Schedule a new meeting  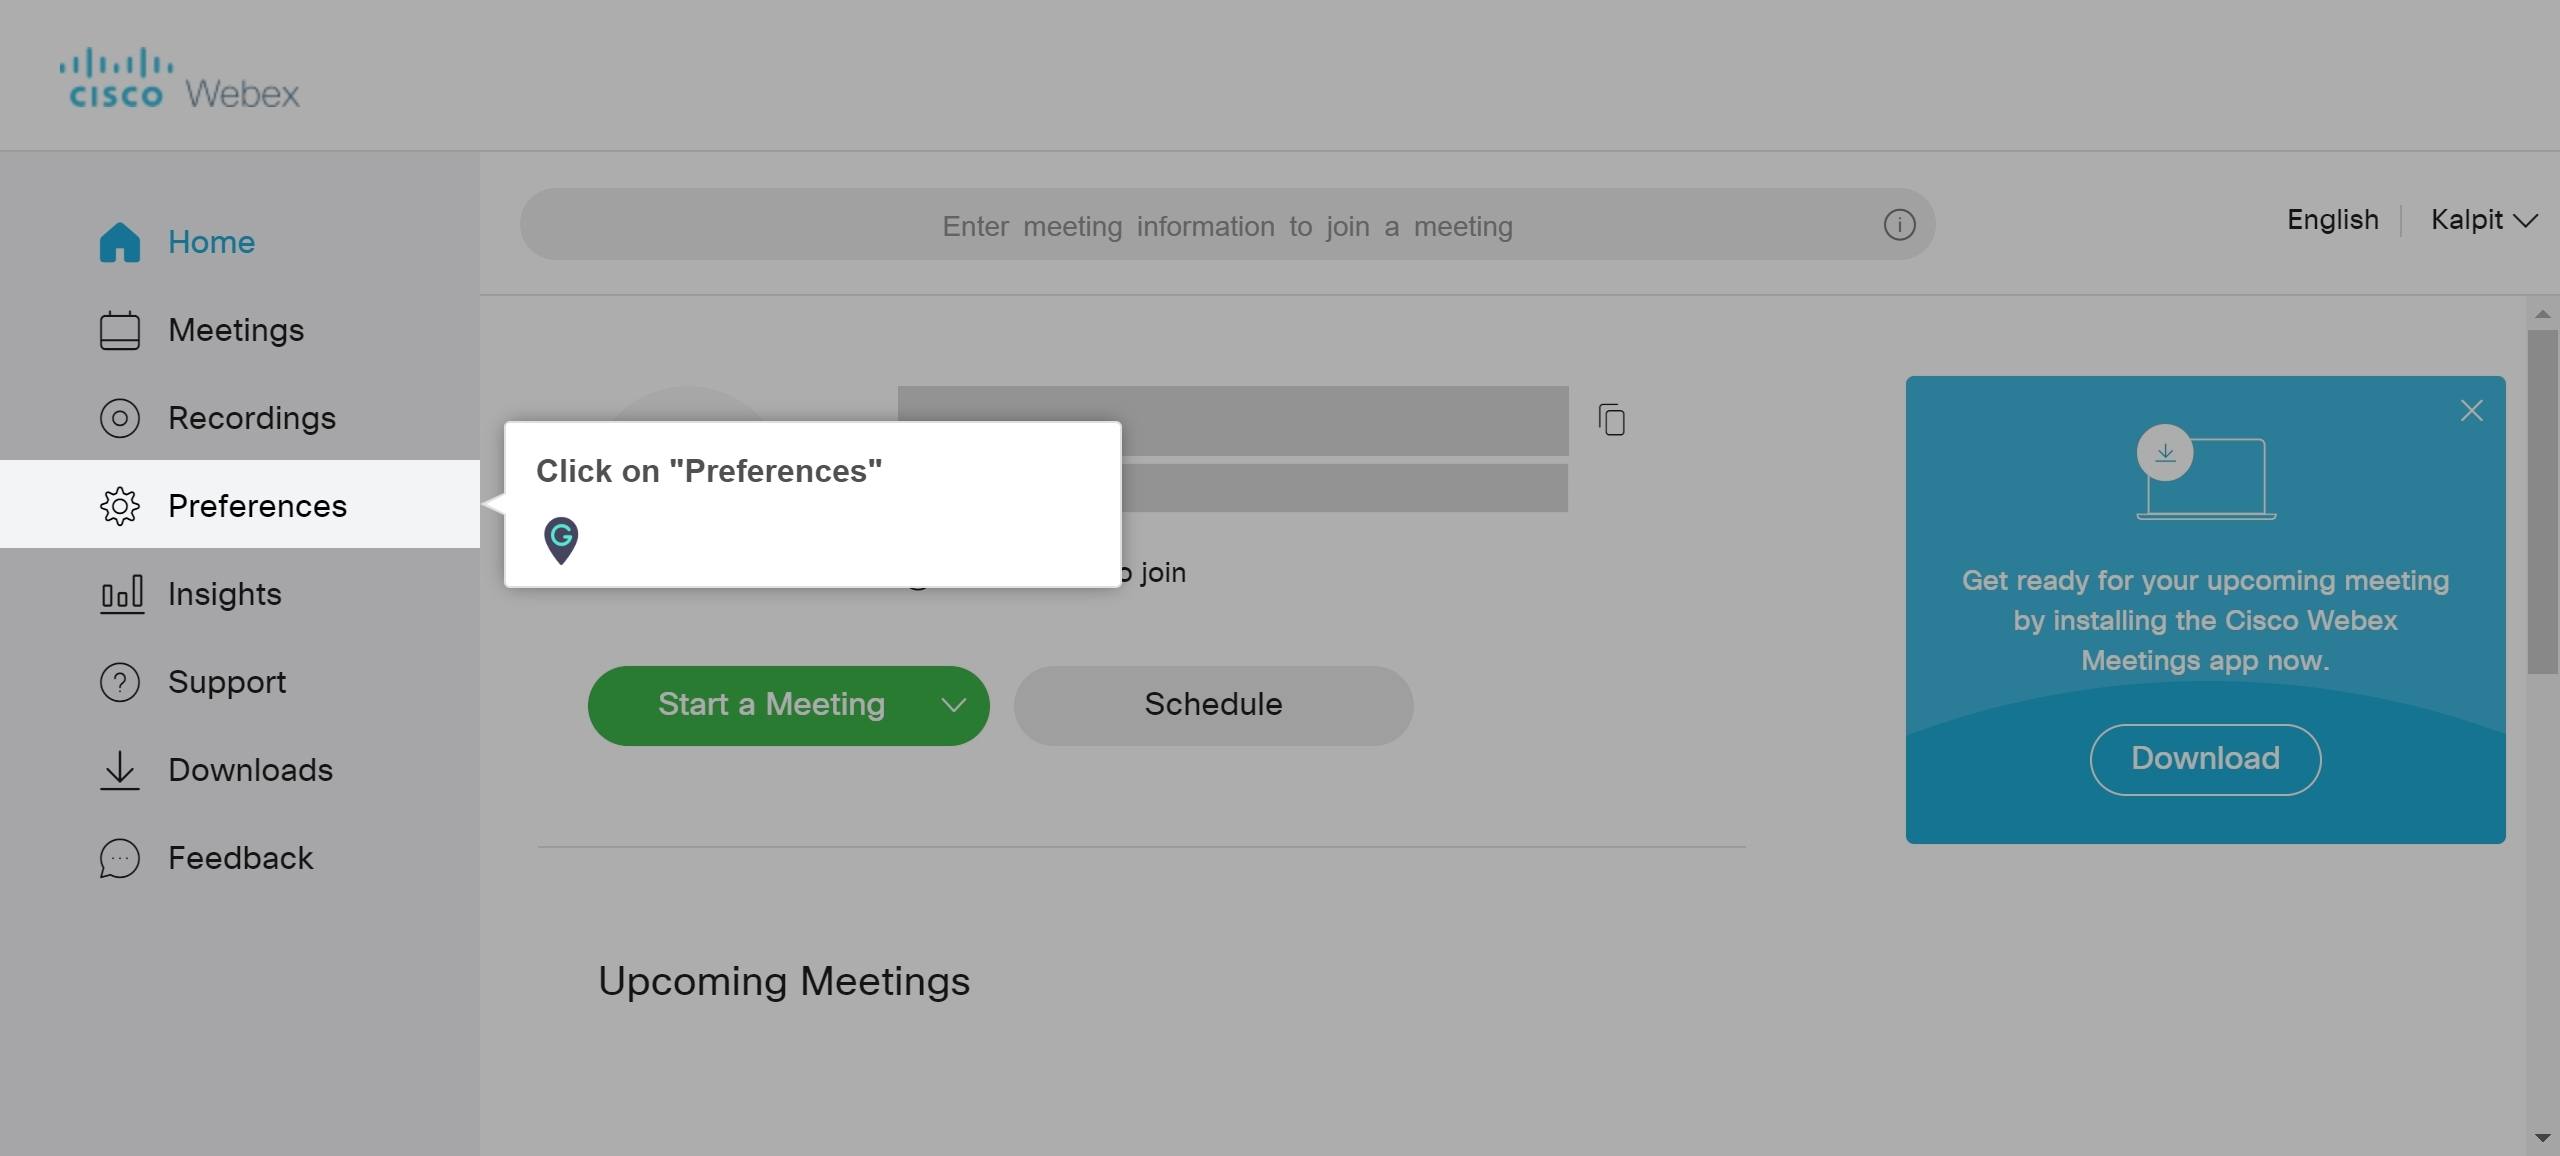(1211, 705)
